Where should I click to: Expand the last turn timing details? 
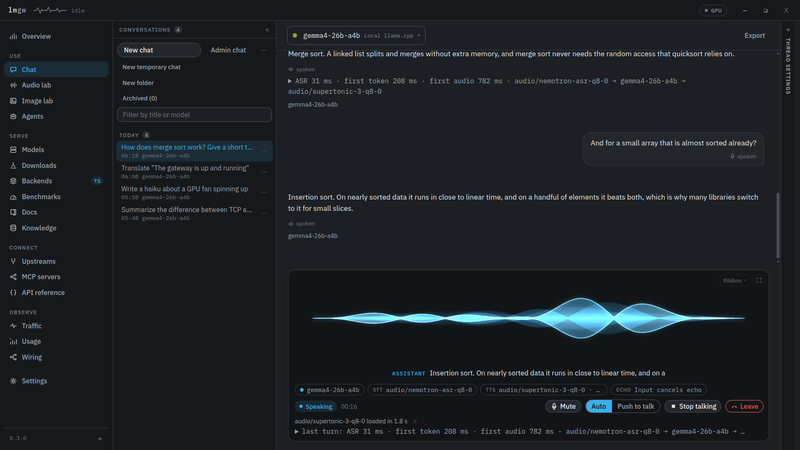pos(296,432)
